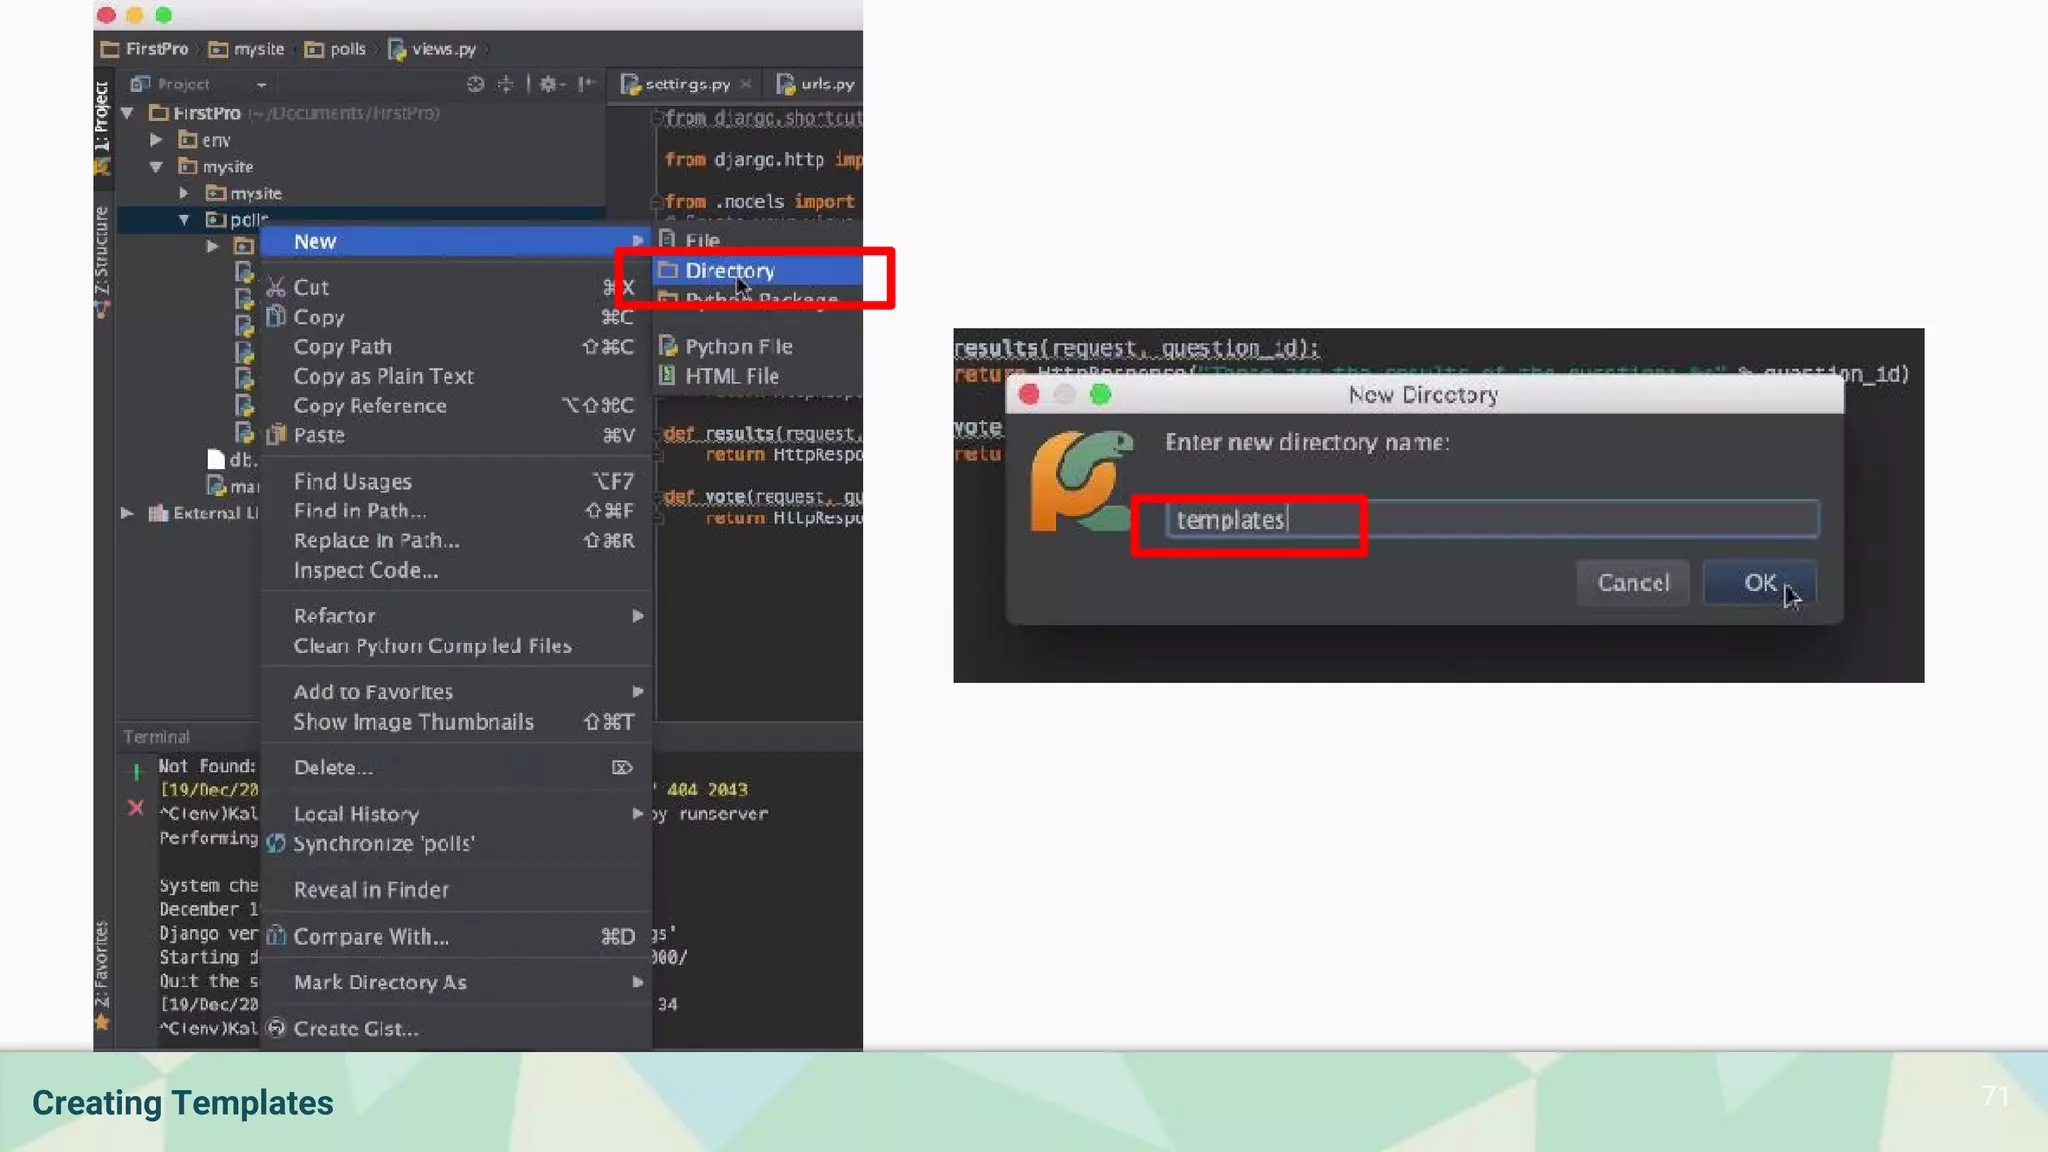Click the Compare With icon
2048x1152 pixels.
pyautogui.click(x=276, y=936)
